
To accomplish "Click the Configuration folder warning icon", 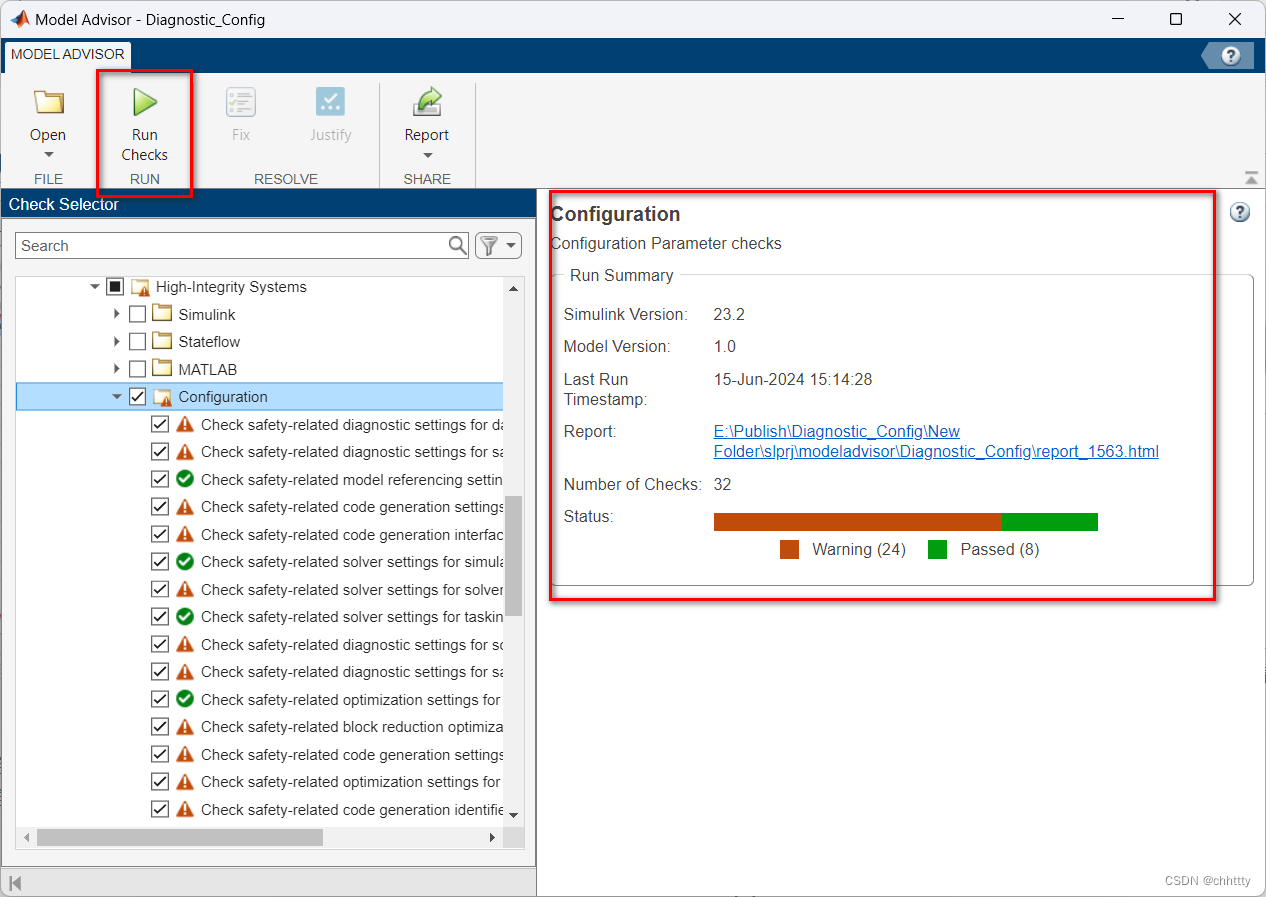I will tap(163, 397).
